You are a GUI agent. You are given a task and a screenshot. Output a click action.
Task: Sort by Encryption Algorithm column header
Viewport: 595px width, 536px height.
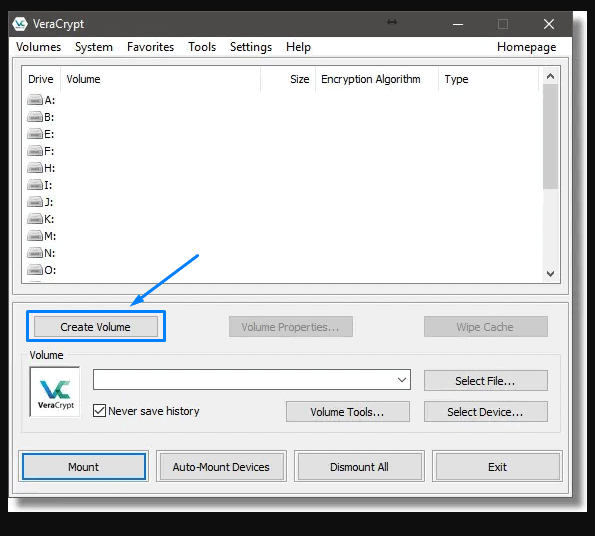pyautogui.click(x=377, y=79)
